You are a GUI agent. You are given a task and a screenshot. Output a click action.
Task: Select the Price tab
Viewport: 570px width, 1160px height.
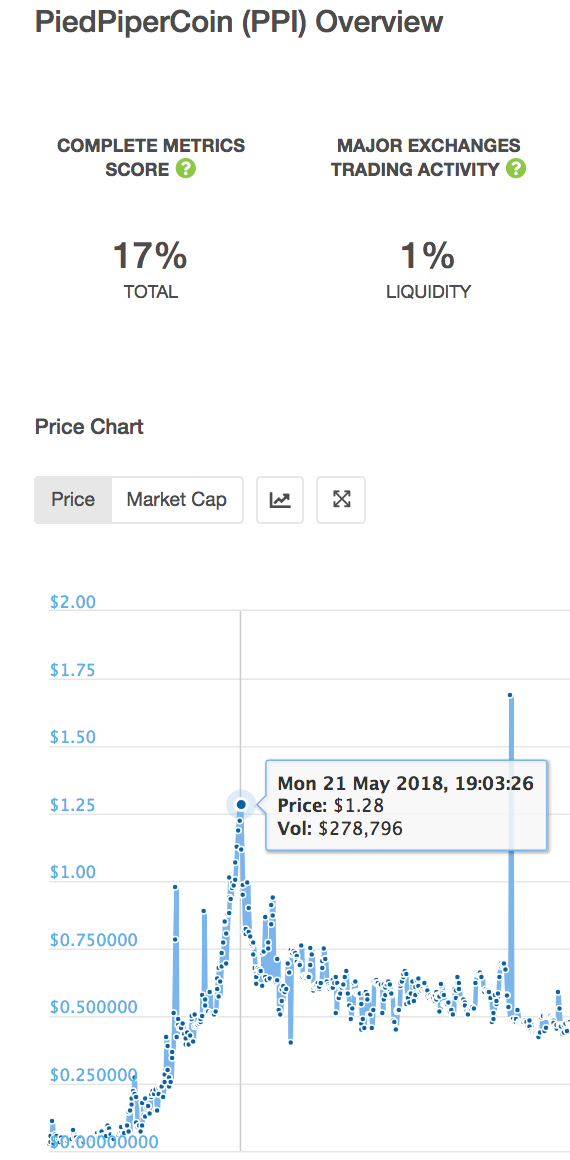tap(73, 500)
